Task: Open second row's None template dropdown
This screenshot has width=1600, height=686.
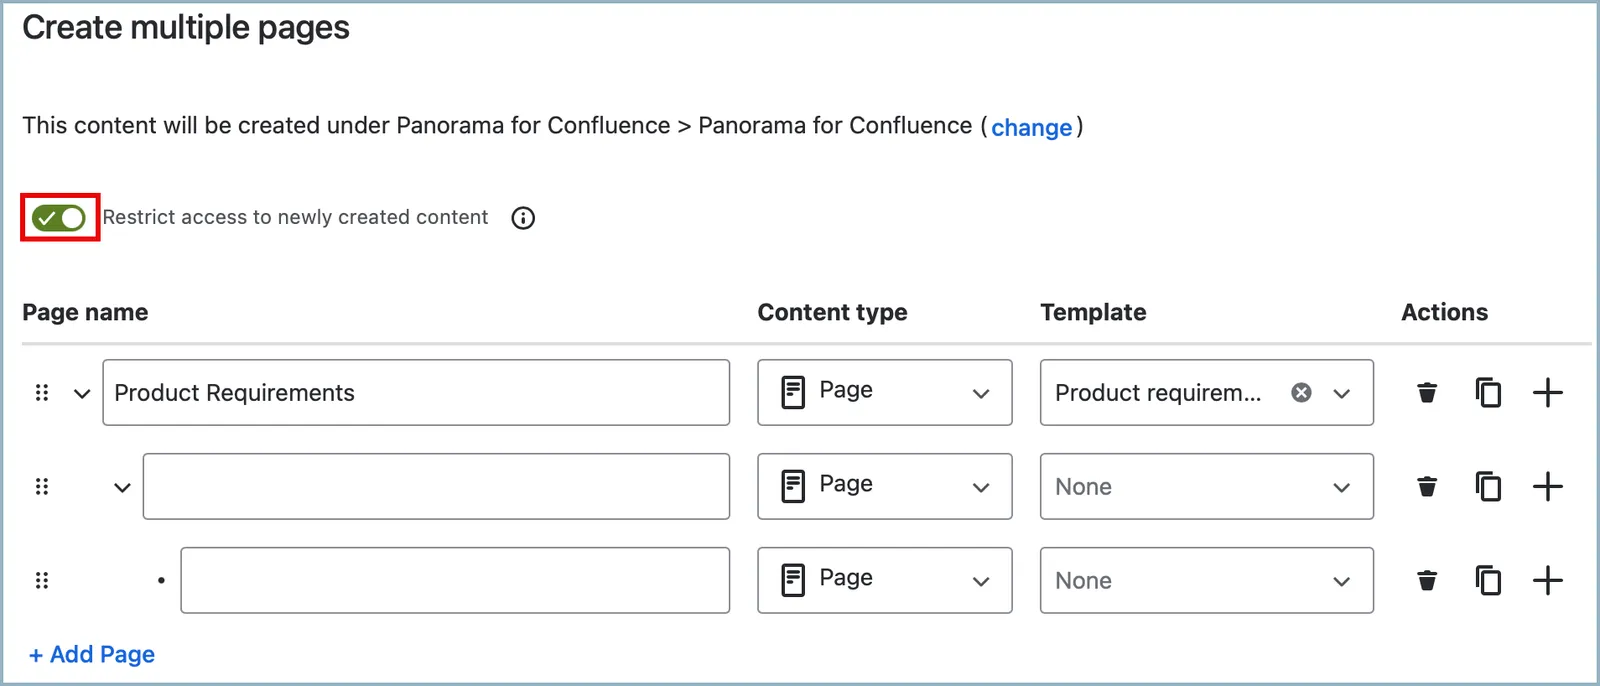Action: (1207, 487)
